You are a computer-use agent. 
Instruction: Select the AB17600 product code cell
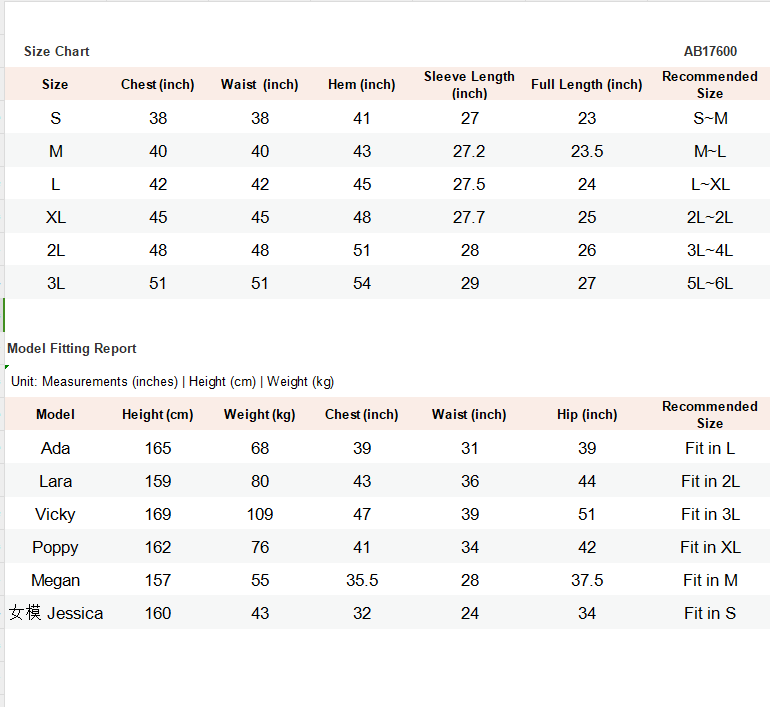(x=710, y=52)
